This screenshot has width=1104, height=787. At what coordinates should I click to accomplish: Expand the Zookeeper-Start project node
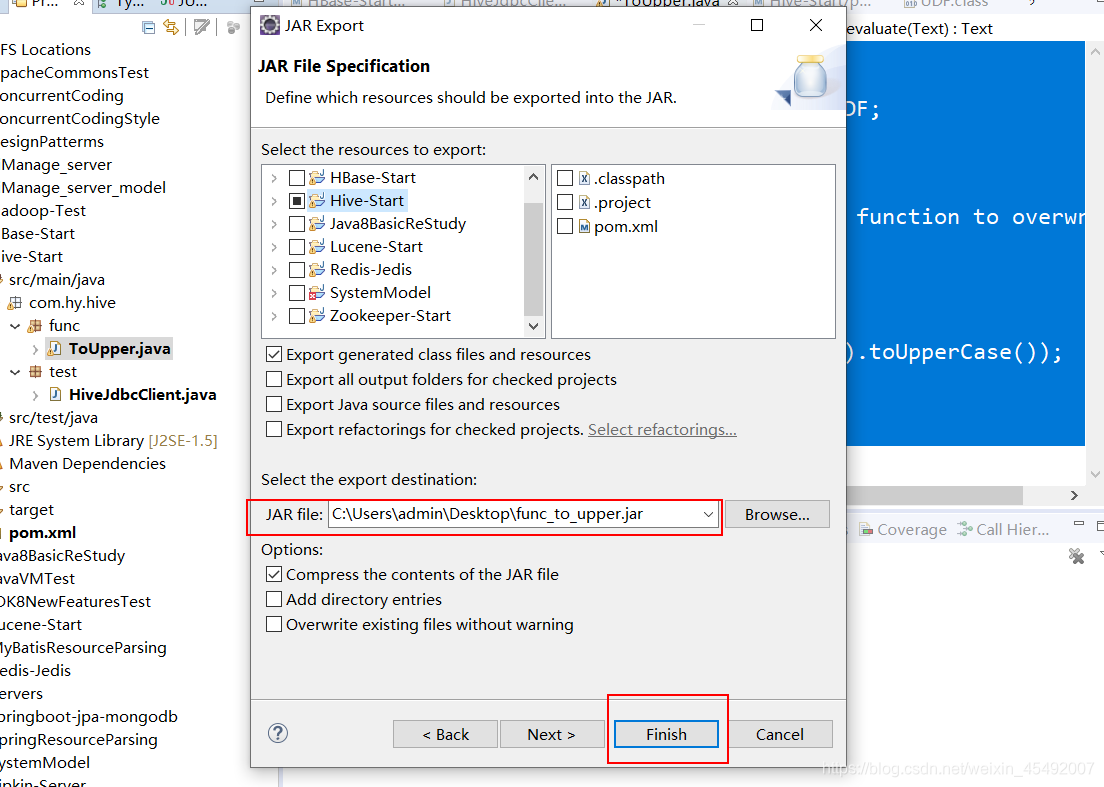(275, 316)
